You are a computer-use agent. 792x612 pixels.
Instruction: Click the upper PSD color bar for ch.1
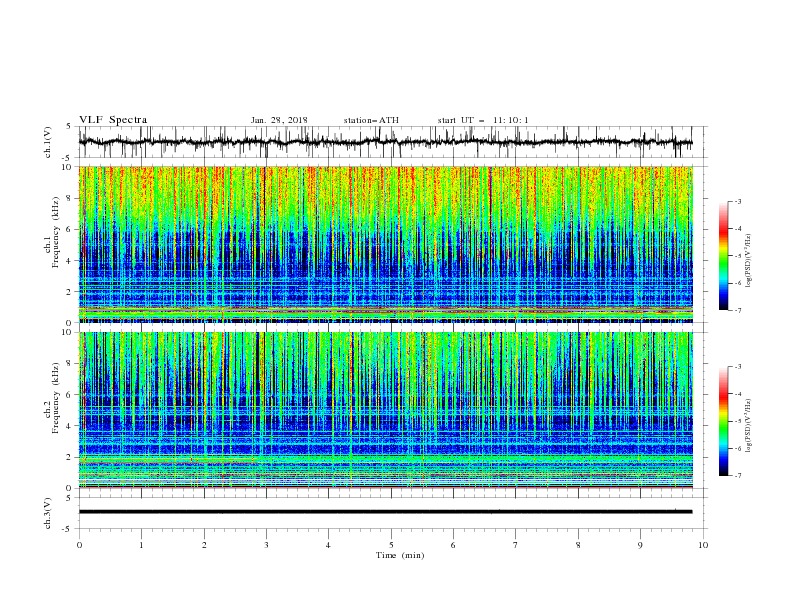[723, 256]
